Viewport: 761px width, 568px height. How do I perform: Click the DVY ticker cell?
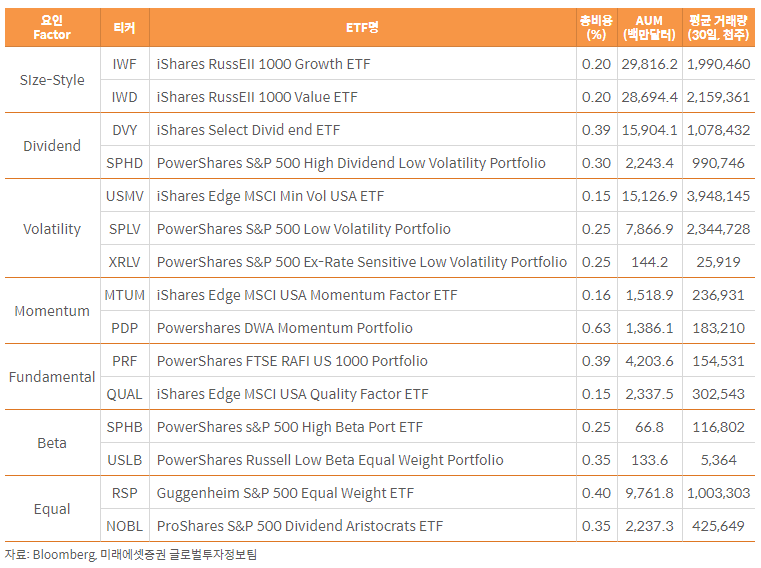click(x=124, y=130)
